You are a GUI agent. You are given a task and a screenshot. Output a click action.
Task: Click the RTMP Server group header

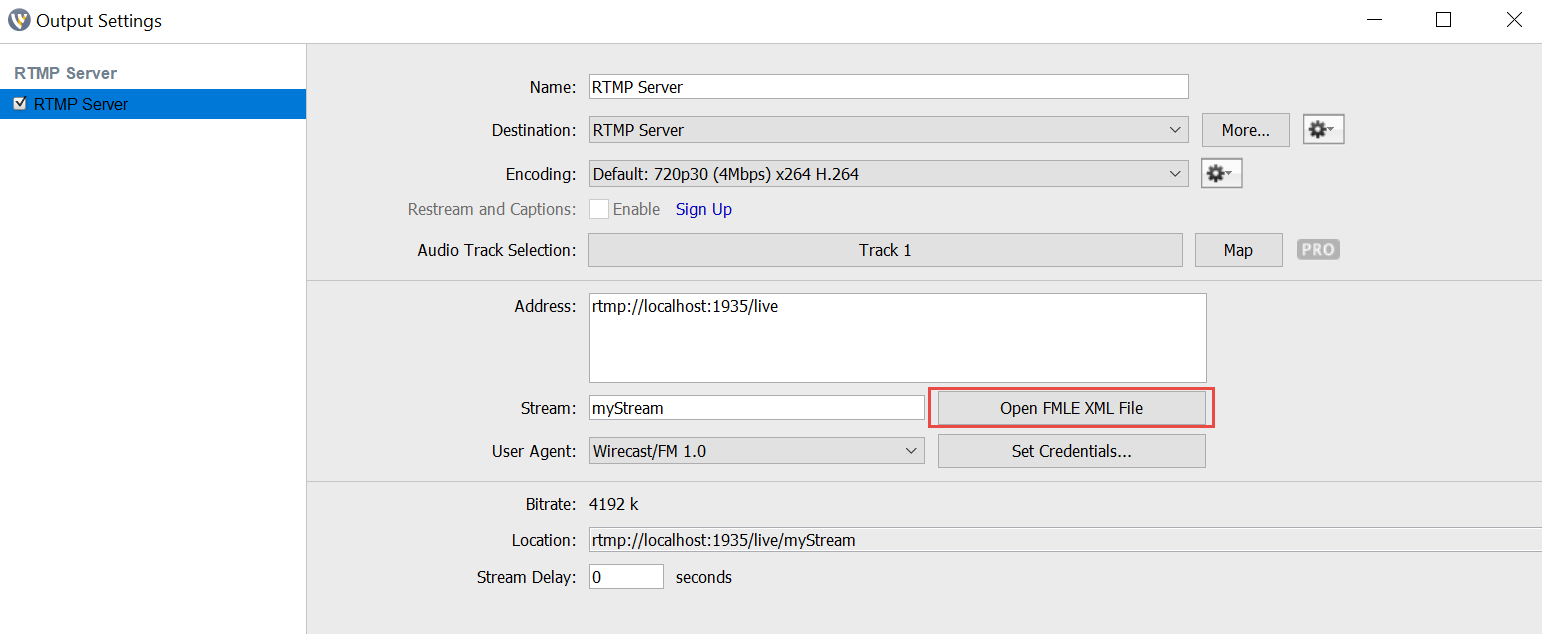click(66, 73)
